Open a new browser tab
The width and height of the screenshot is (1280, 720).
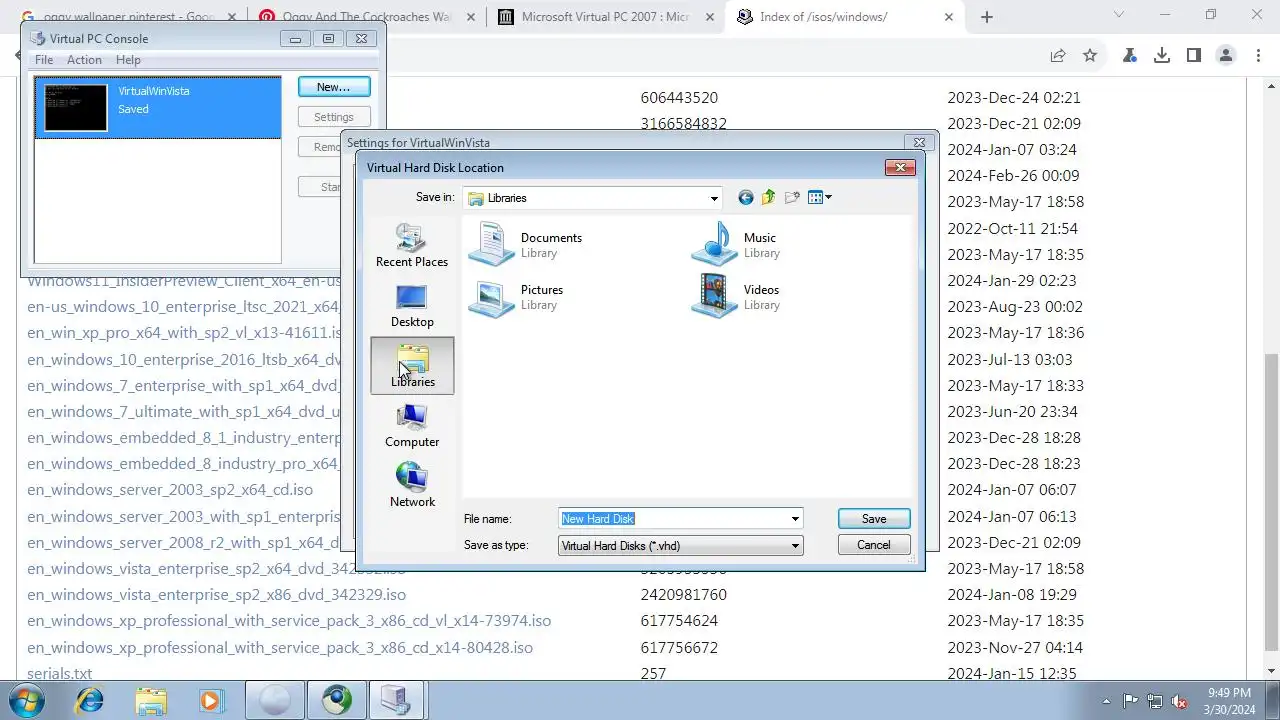coord(987,17)
